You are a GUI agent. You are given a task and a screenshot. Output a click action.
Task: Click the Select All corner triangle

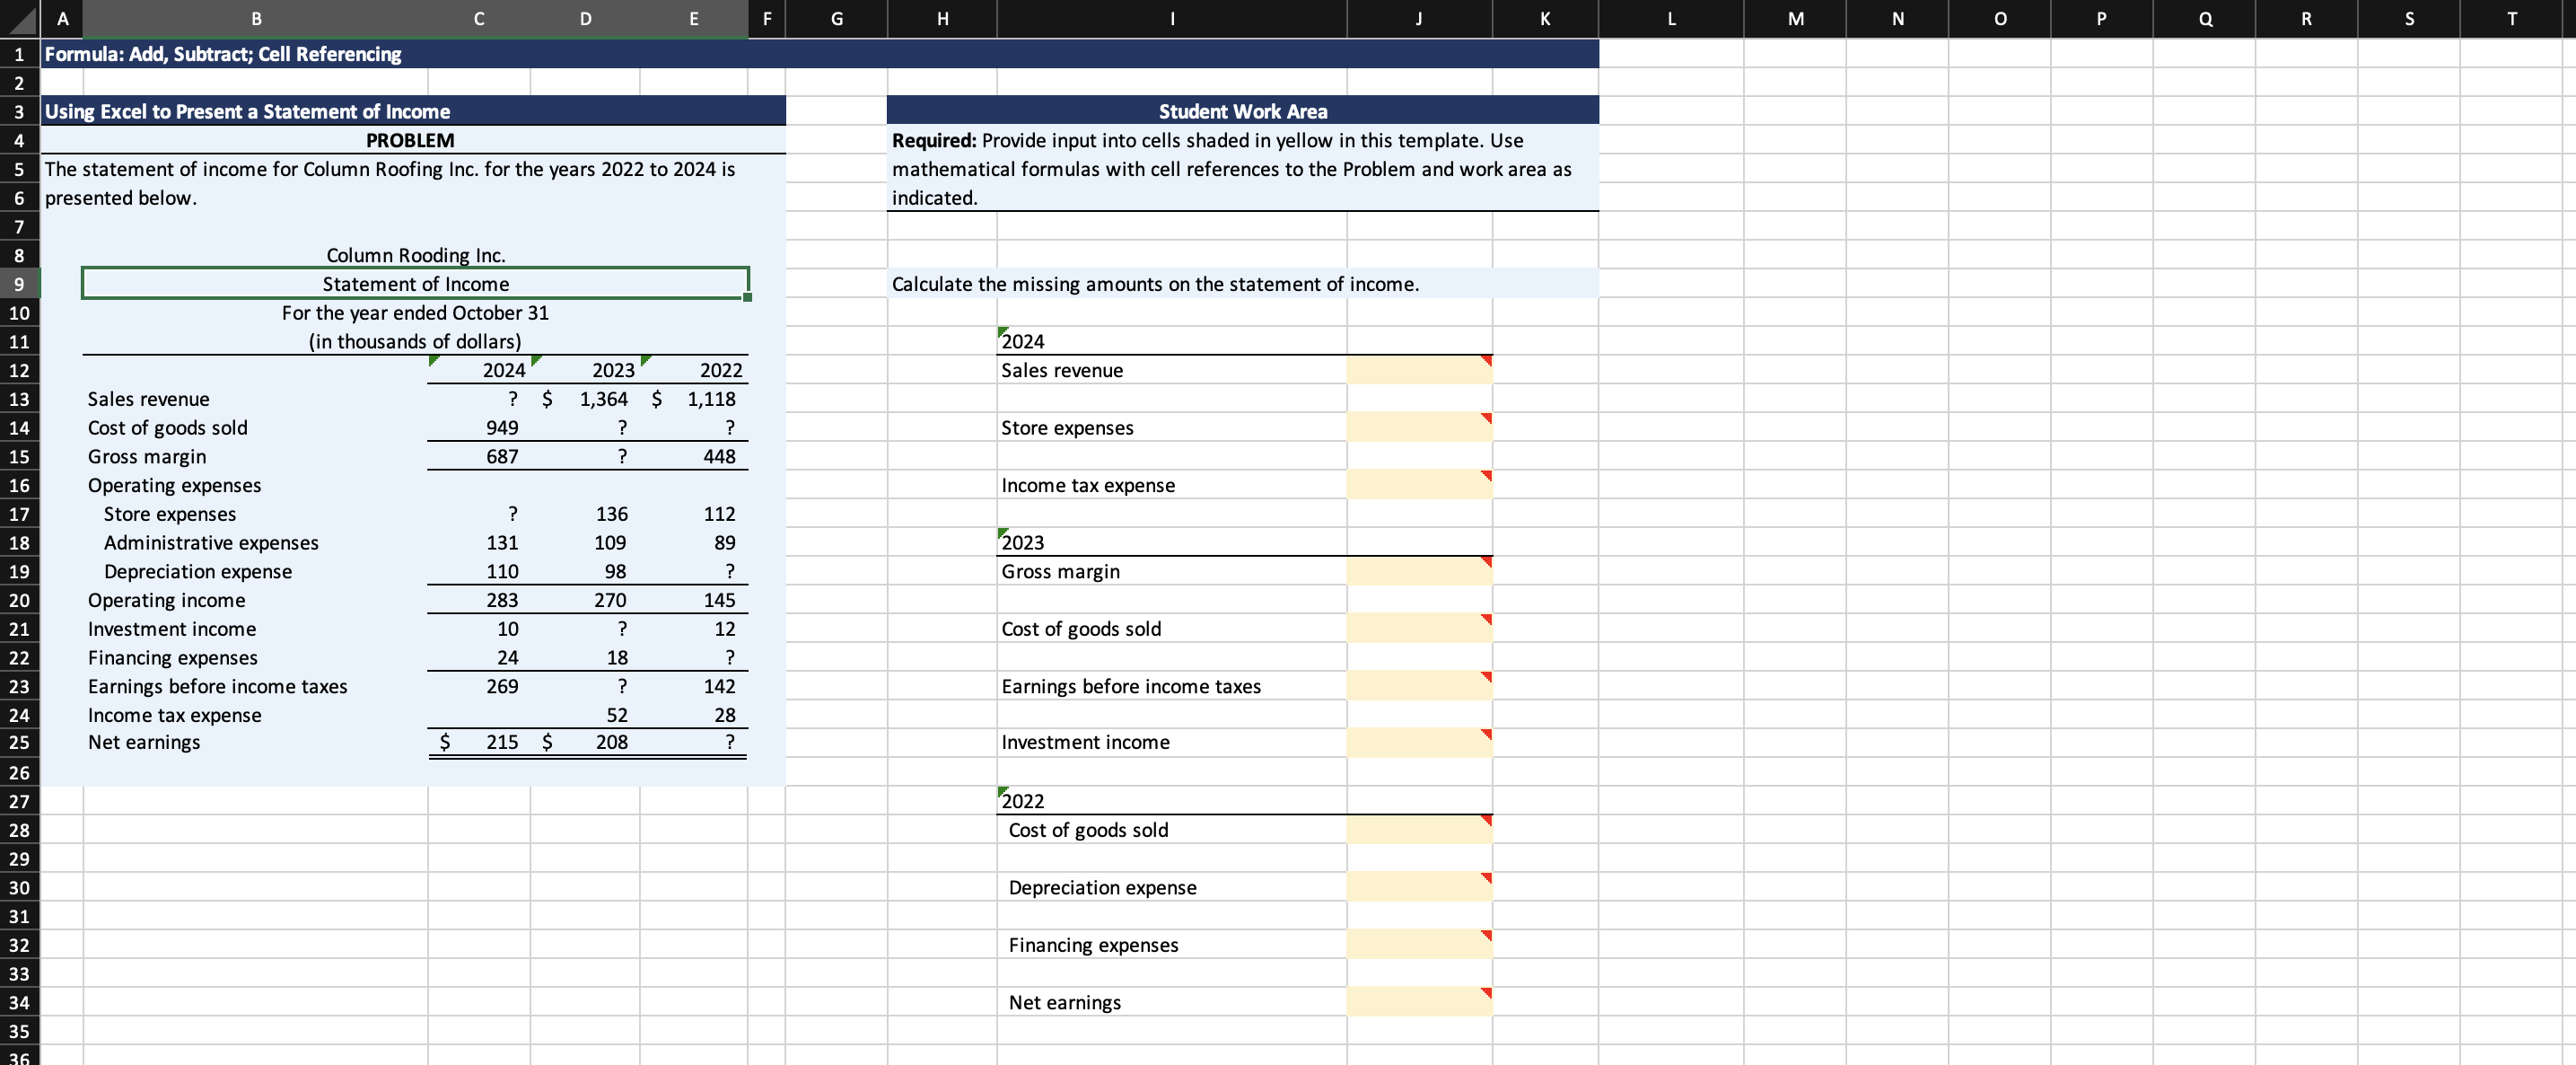click(20, 18)
